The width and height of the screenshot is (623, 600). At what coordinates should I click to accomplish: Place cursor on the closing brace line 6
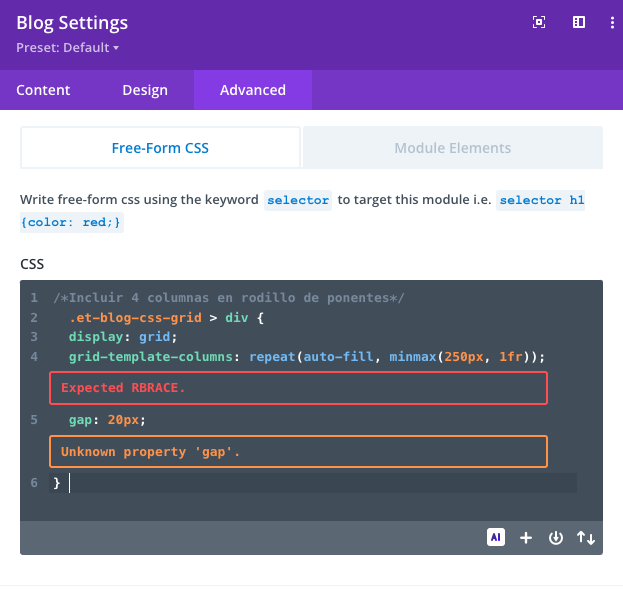(300, 484)
